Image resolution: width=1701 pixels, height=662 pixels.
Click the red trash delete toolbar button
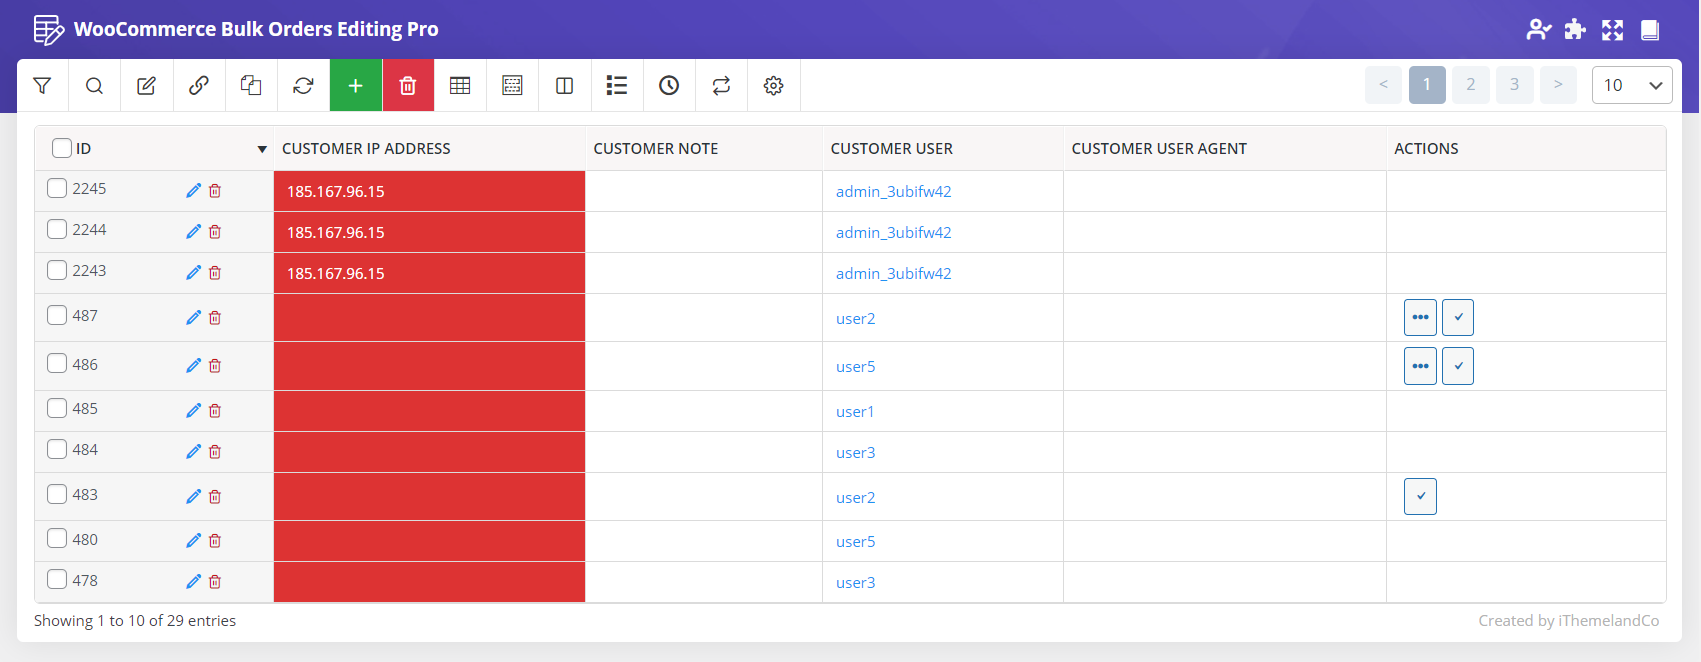coord(407,86)
